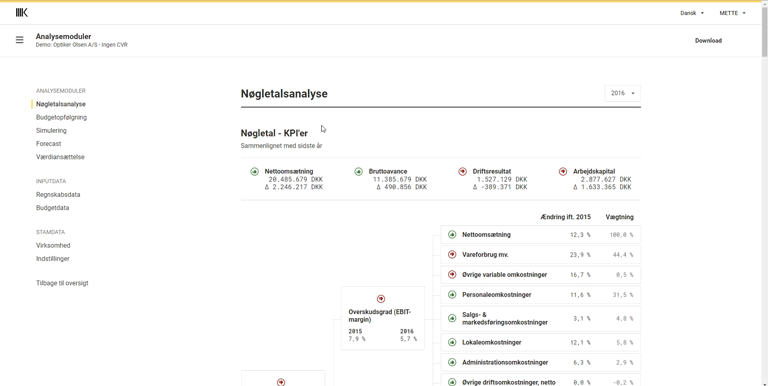This screenshot has height=386, width=768.
Task: Click green arrow icon beside Bruttoavance KPI
Action: [359, 172]
